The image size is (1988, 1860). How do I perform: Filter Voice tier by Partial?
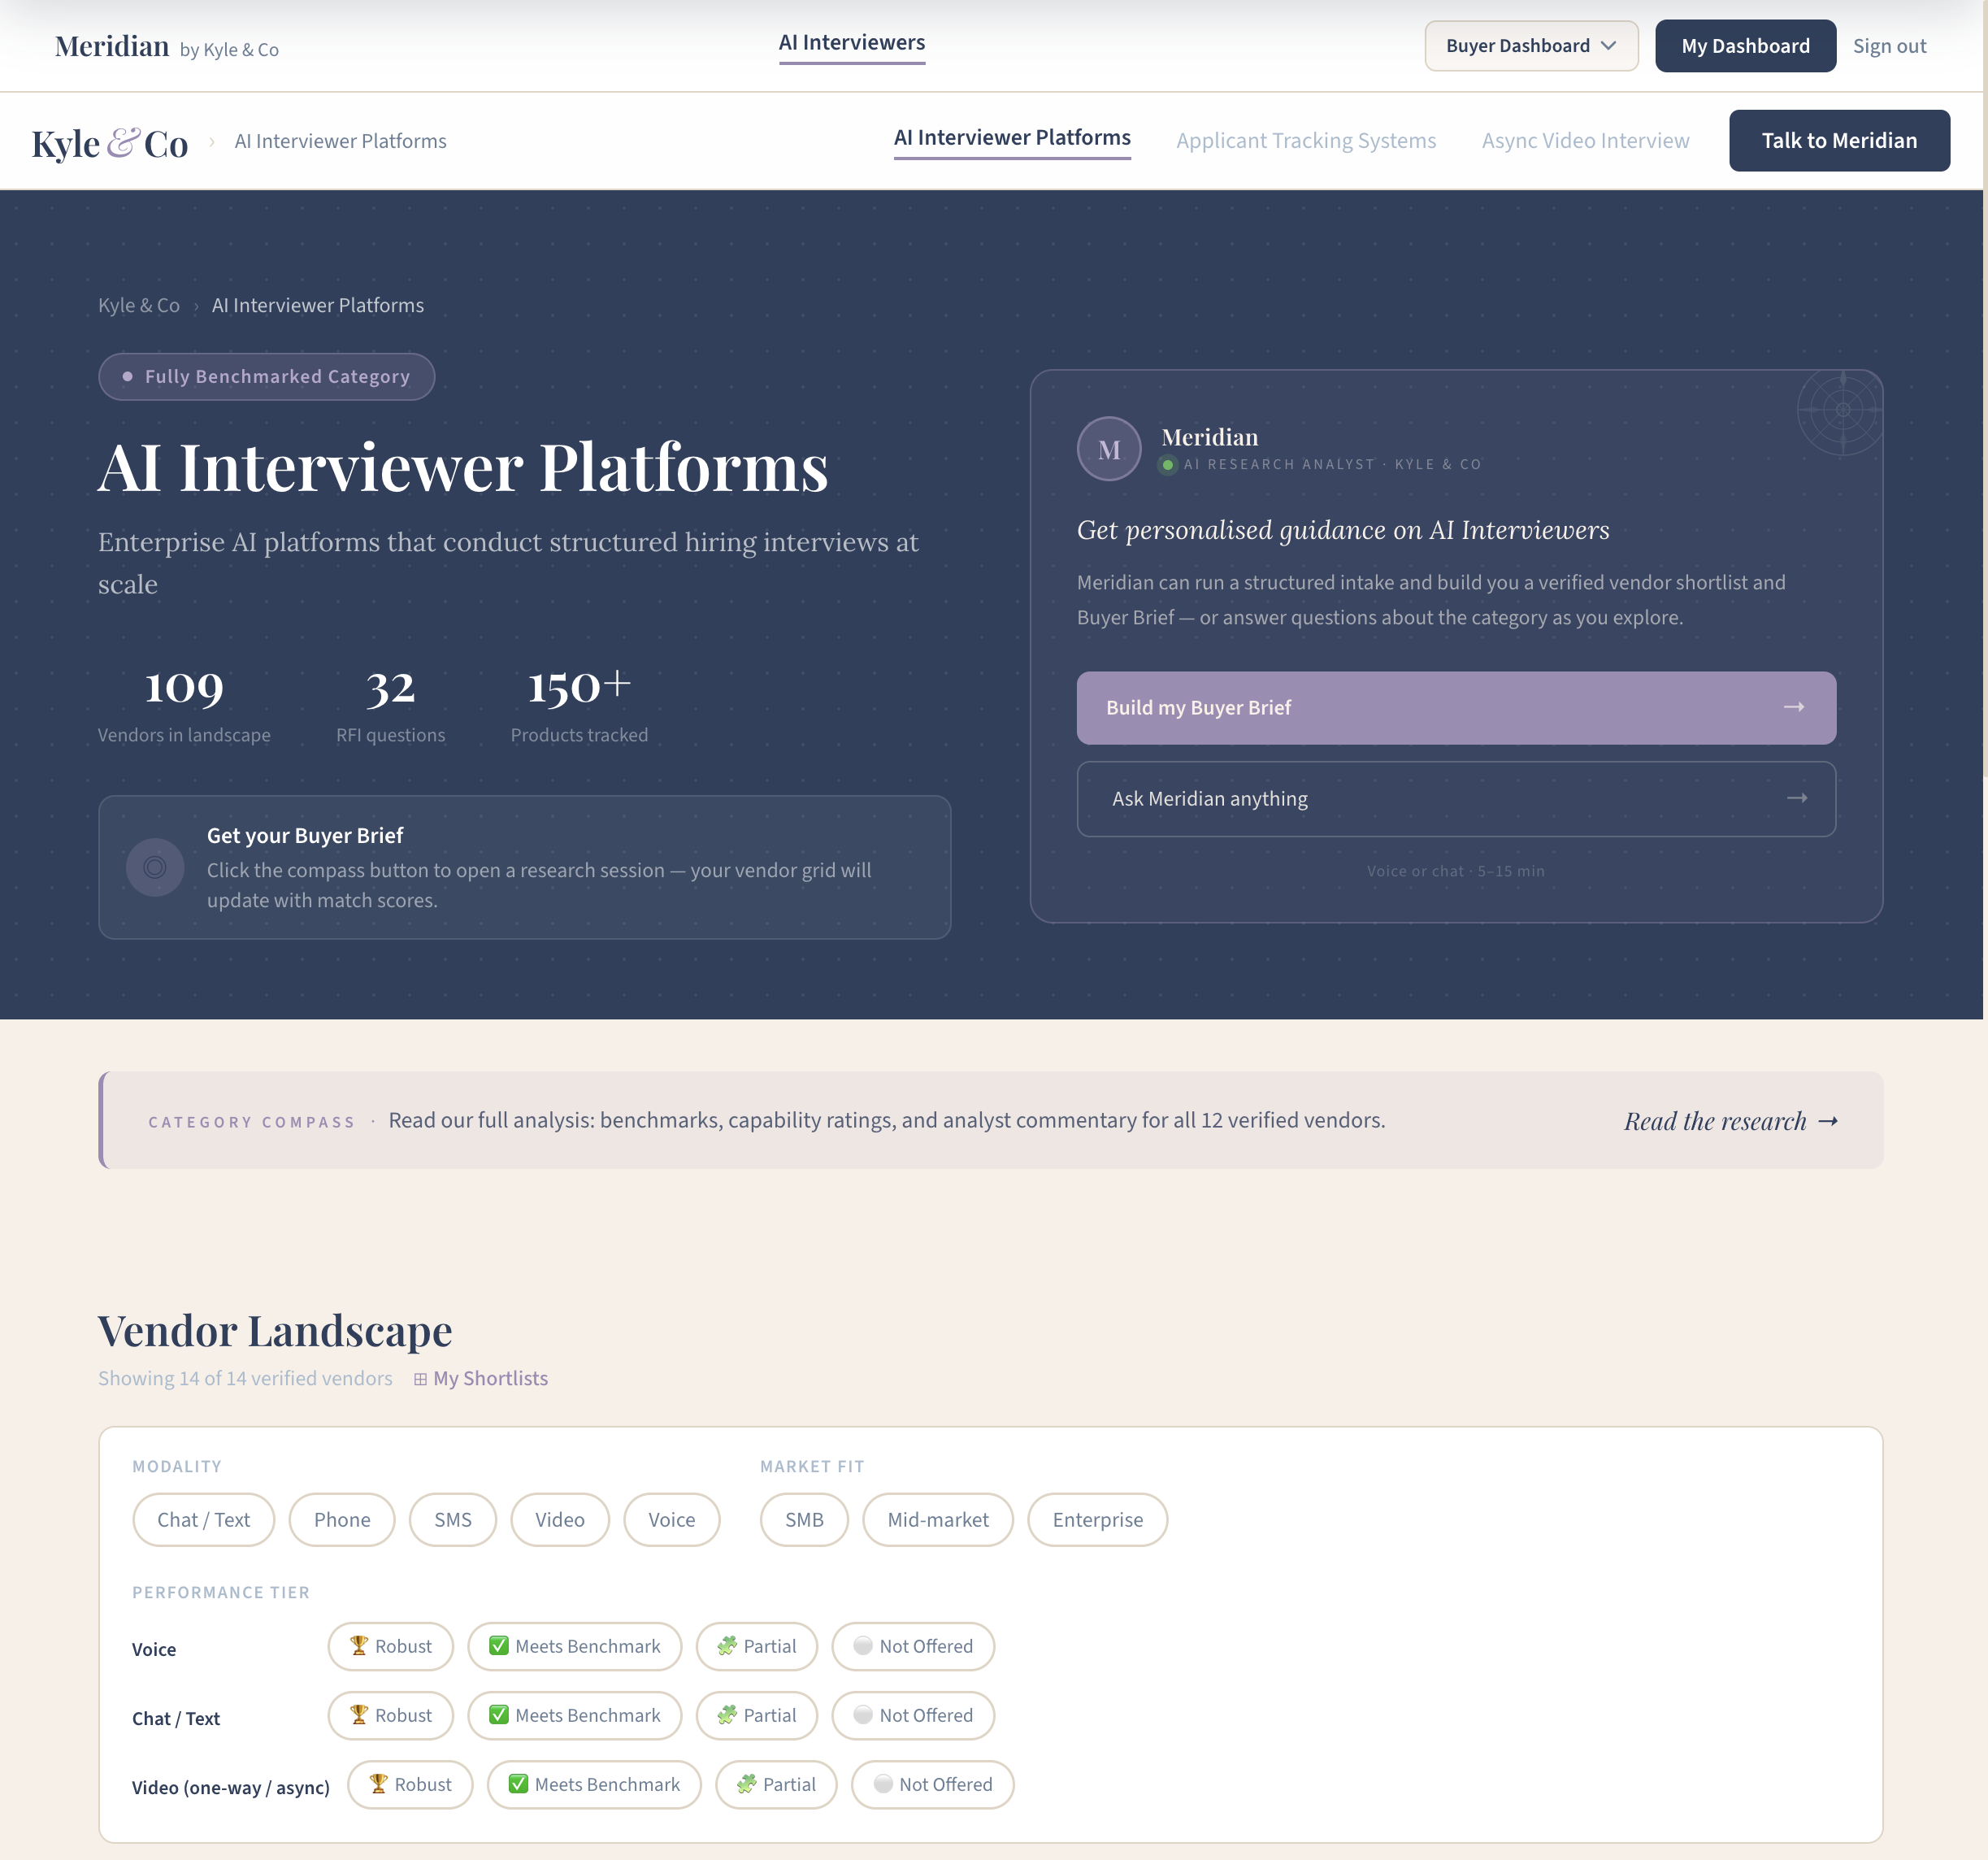point(757,1646)
